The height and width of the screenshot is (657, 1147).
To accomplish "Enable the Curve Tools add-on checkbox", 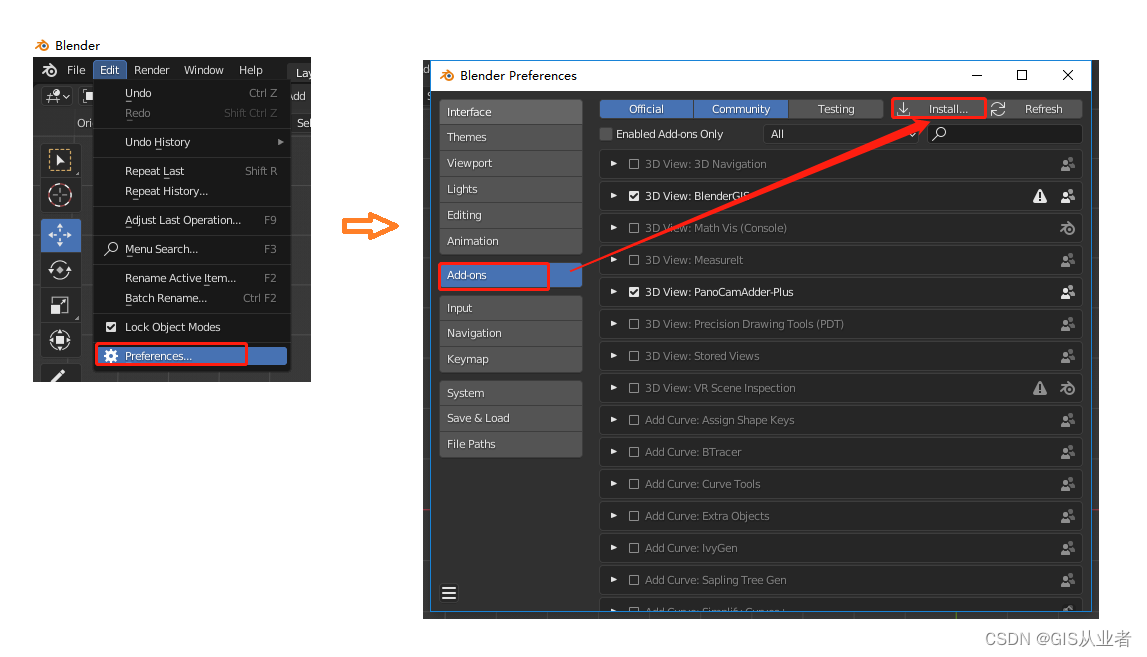I will (x=634, y=484).
